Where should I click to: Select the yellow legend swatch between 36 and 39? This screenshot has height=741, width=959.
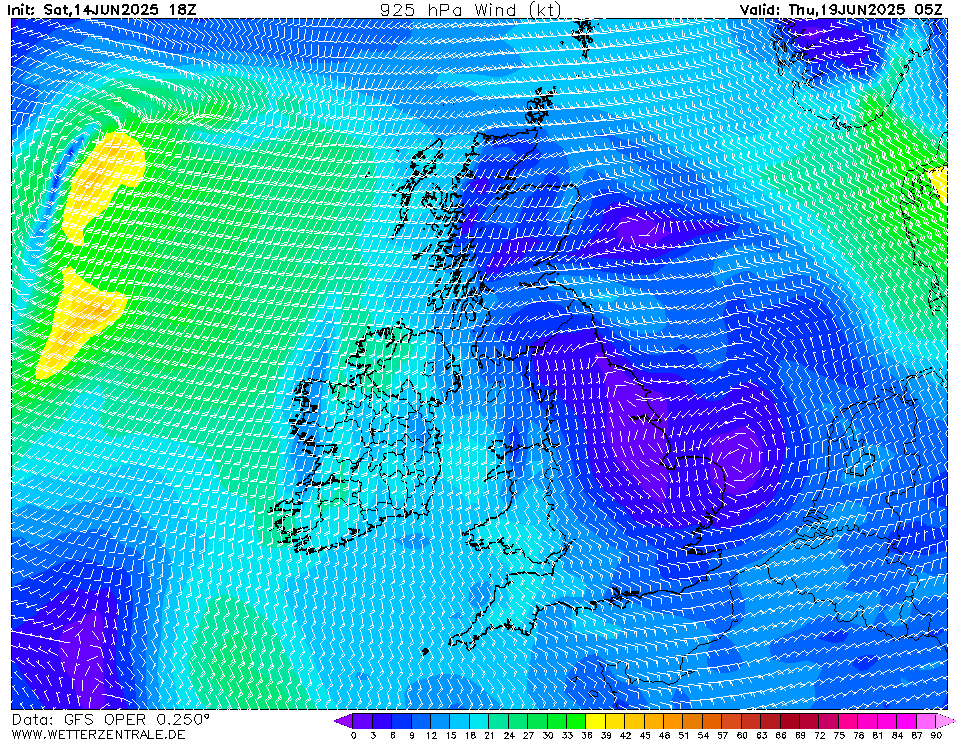[596, 721]
